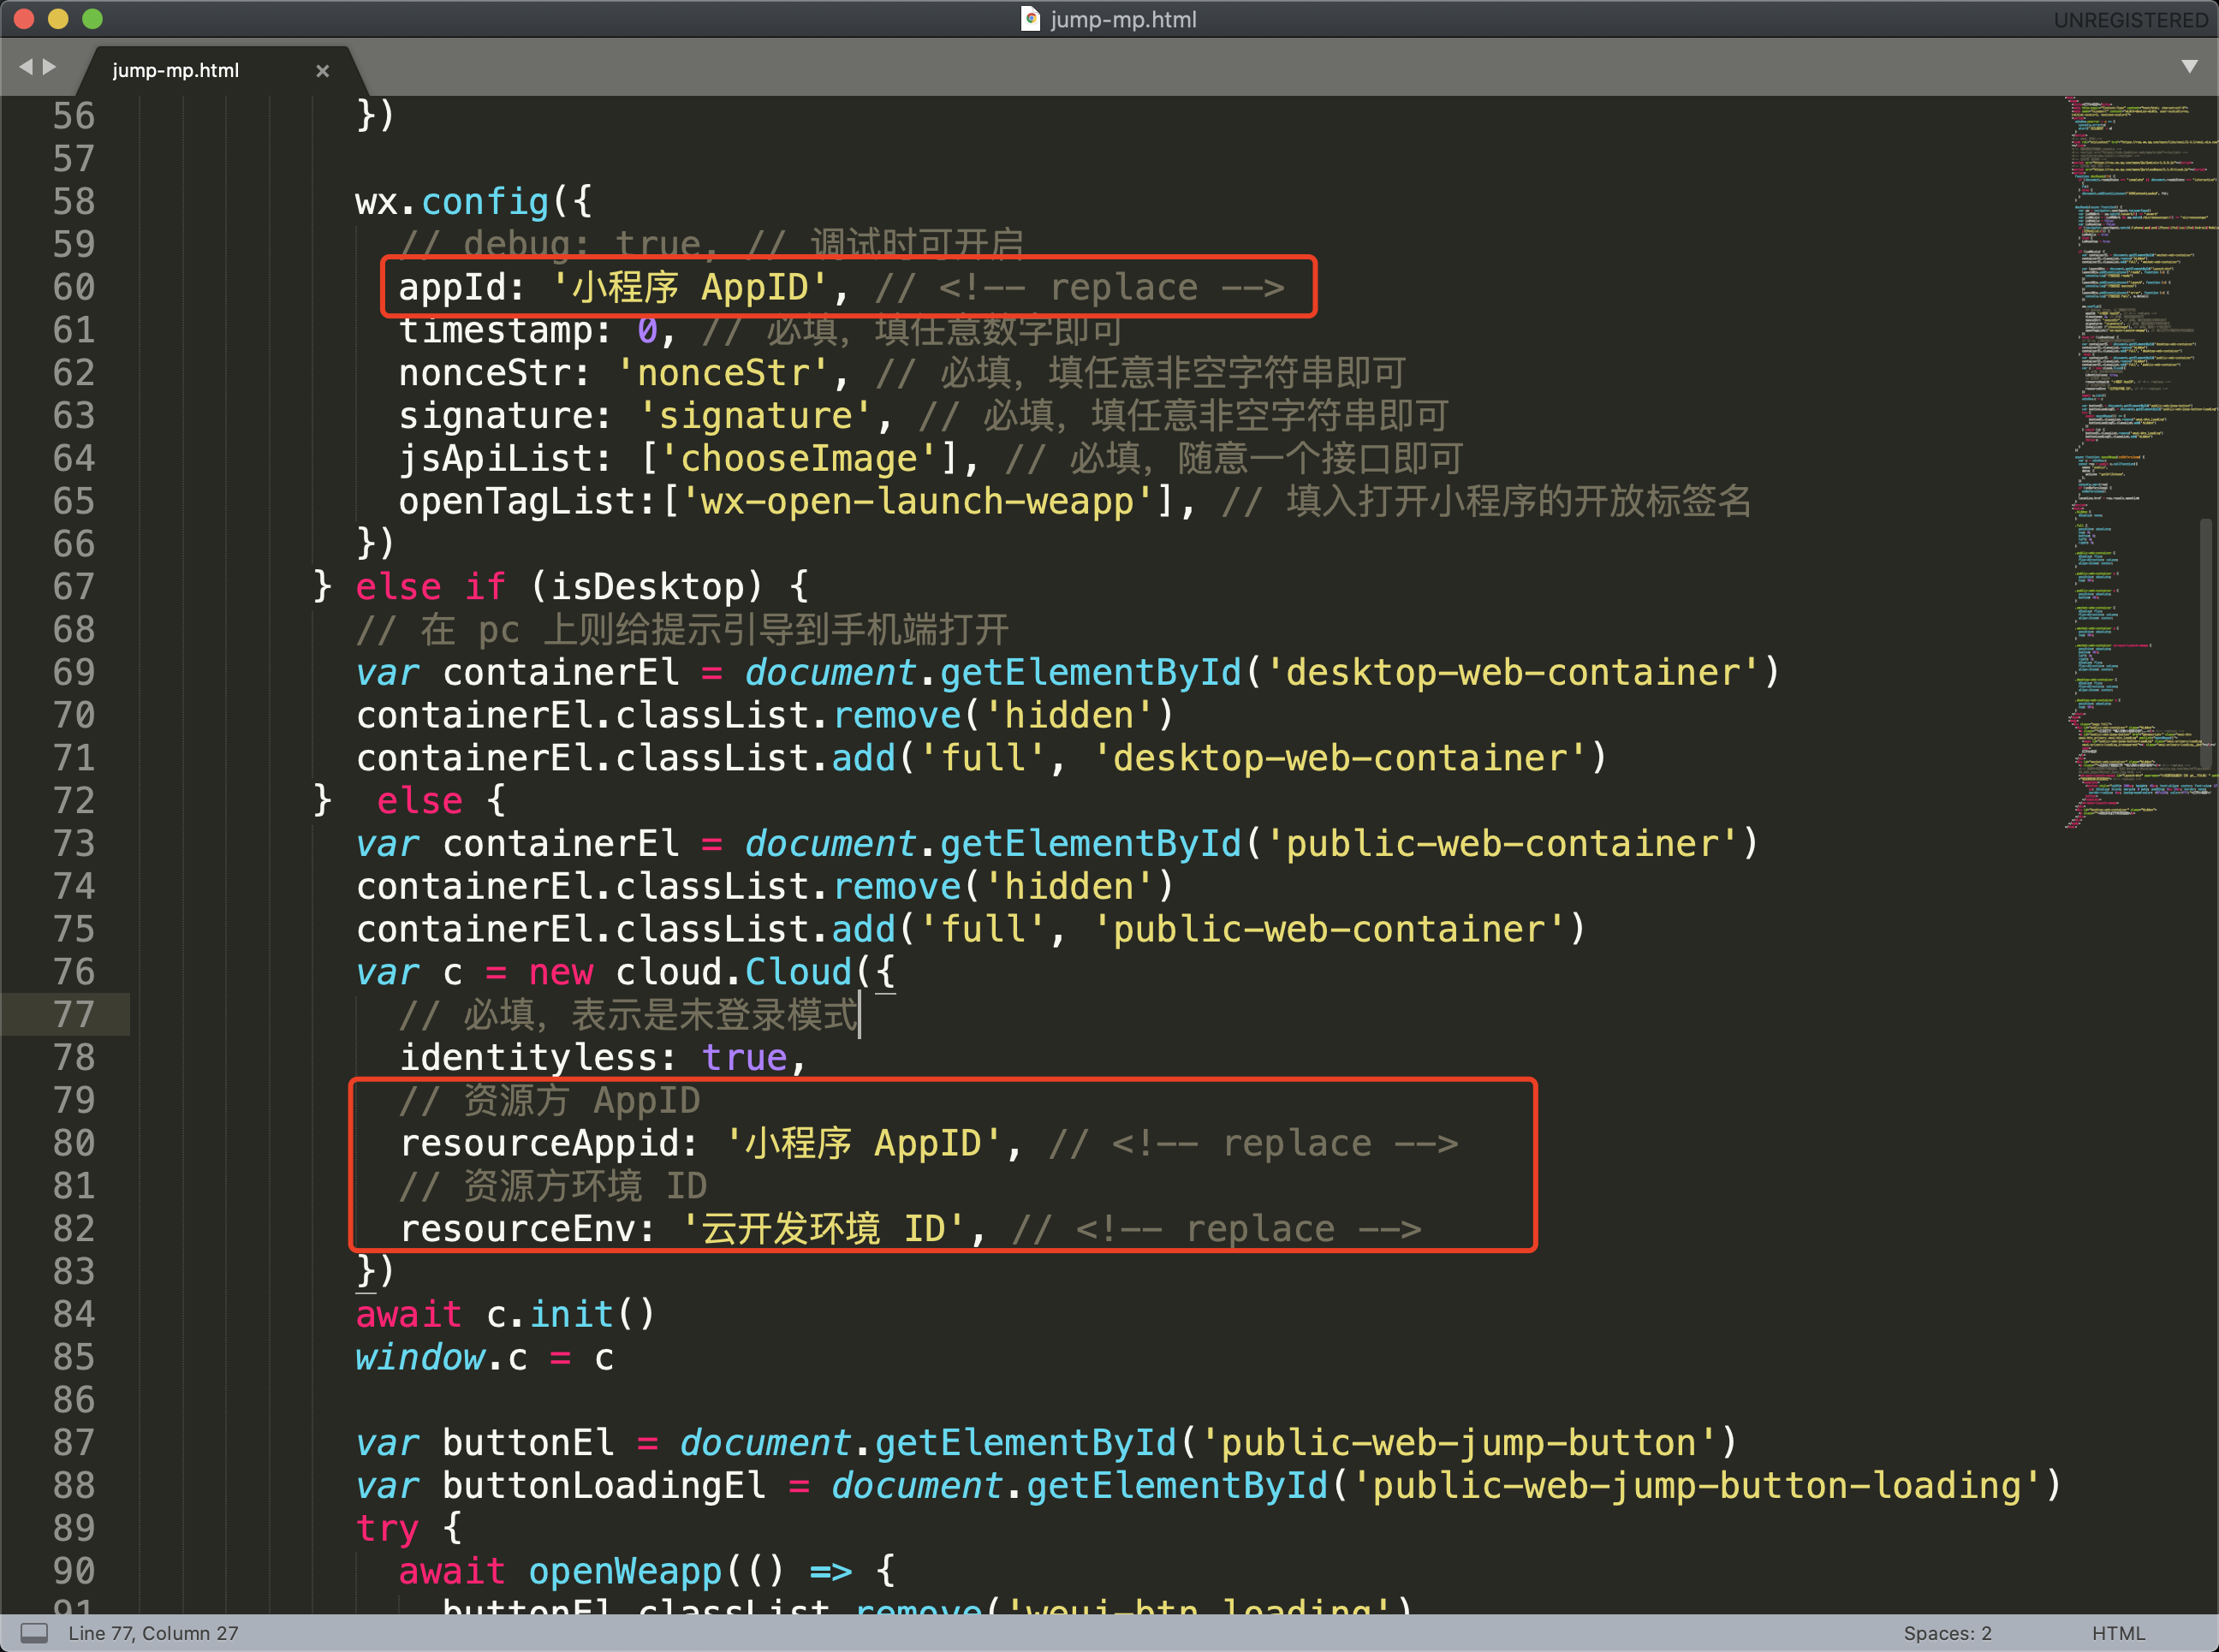Click the green zoom window button

point(92,19)
